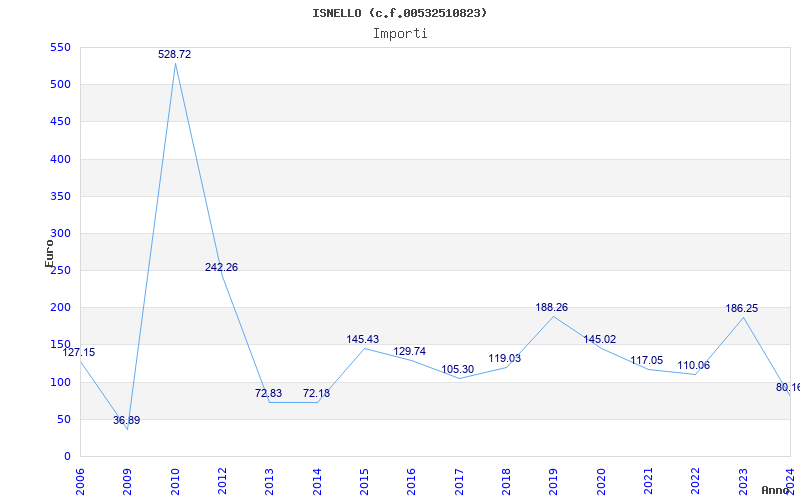
Task: Click the data label 127.15
Action: click(x=79, y=353)
